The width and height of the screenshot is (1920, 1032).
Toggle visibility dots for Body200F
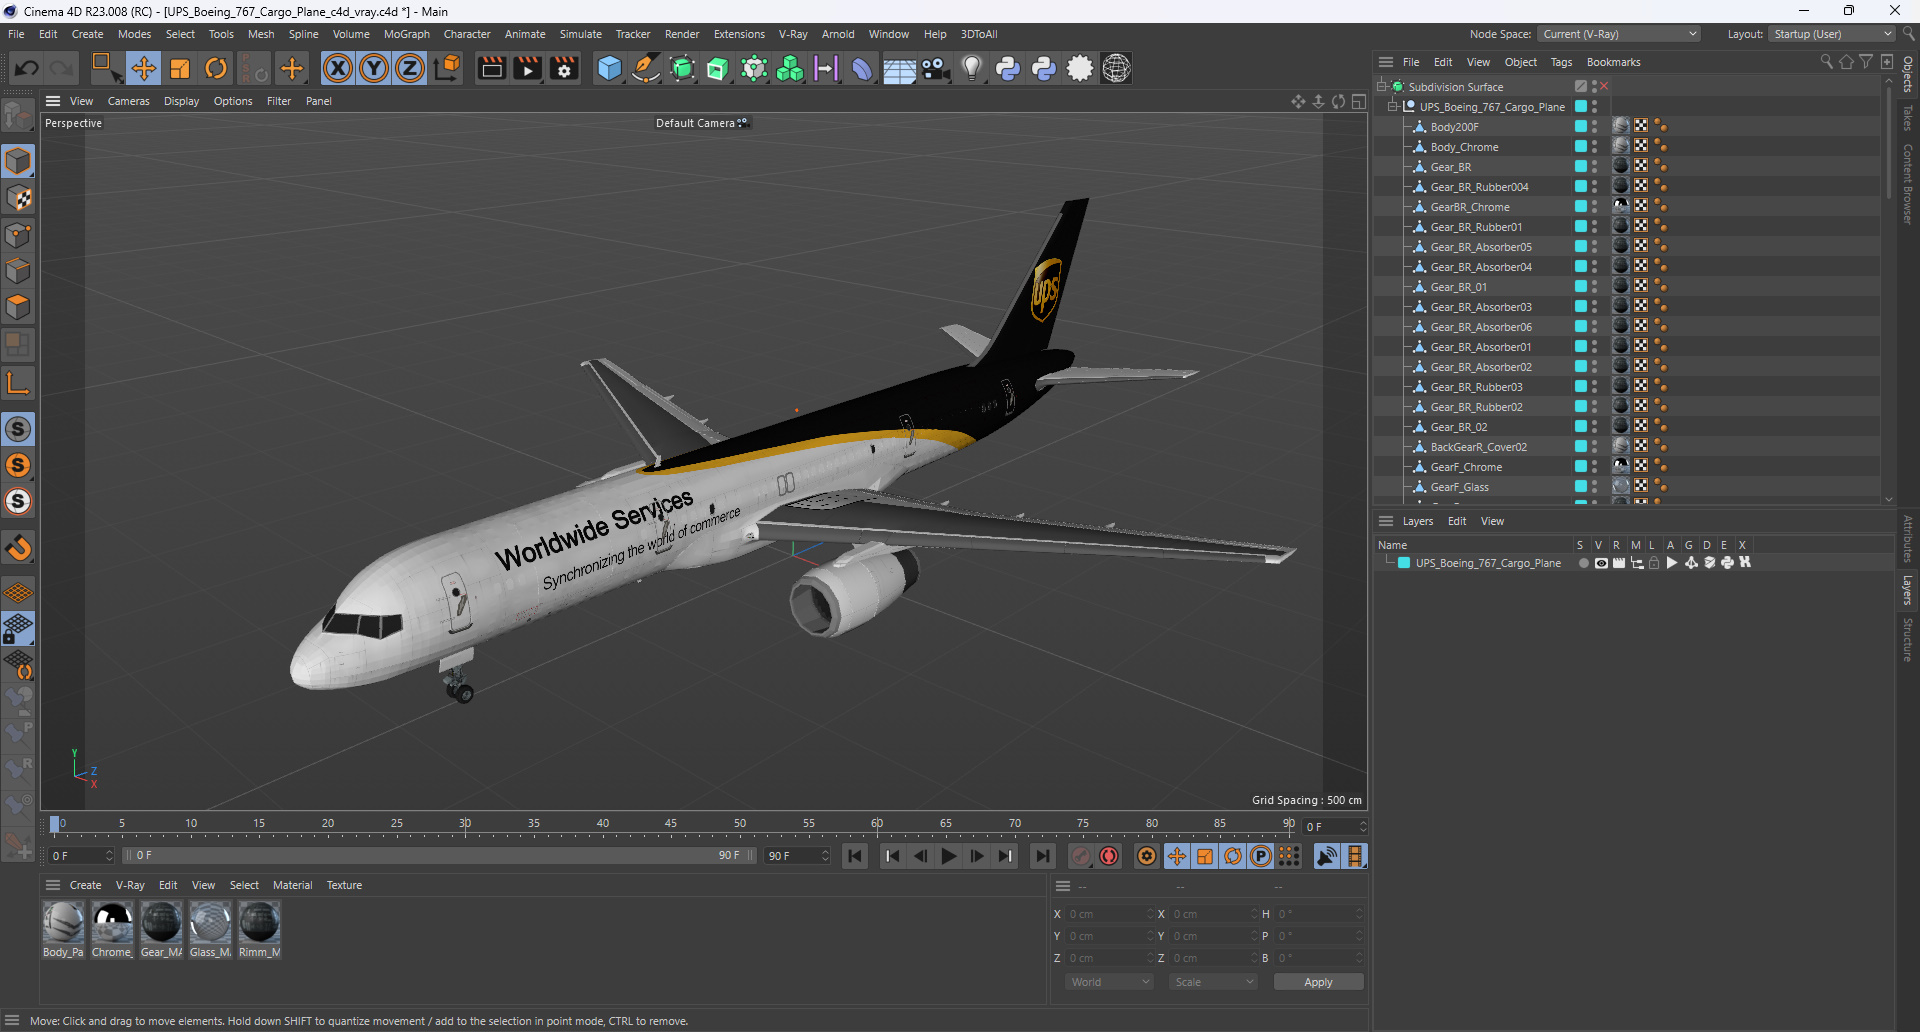[x=1595, y=127]
